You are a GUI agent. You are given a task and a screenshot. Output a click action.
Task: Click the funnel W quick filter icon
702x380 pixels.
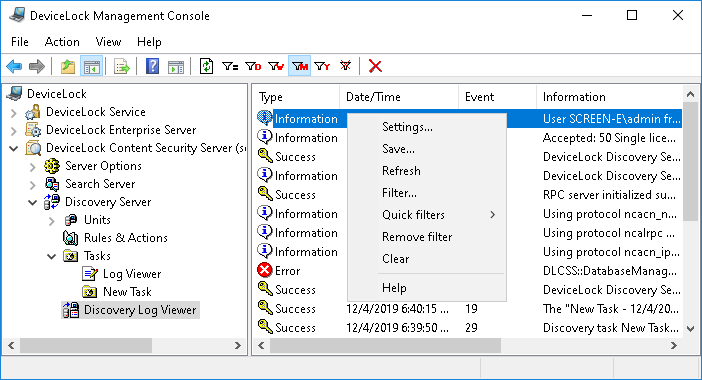(276, 67)
